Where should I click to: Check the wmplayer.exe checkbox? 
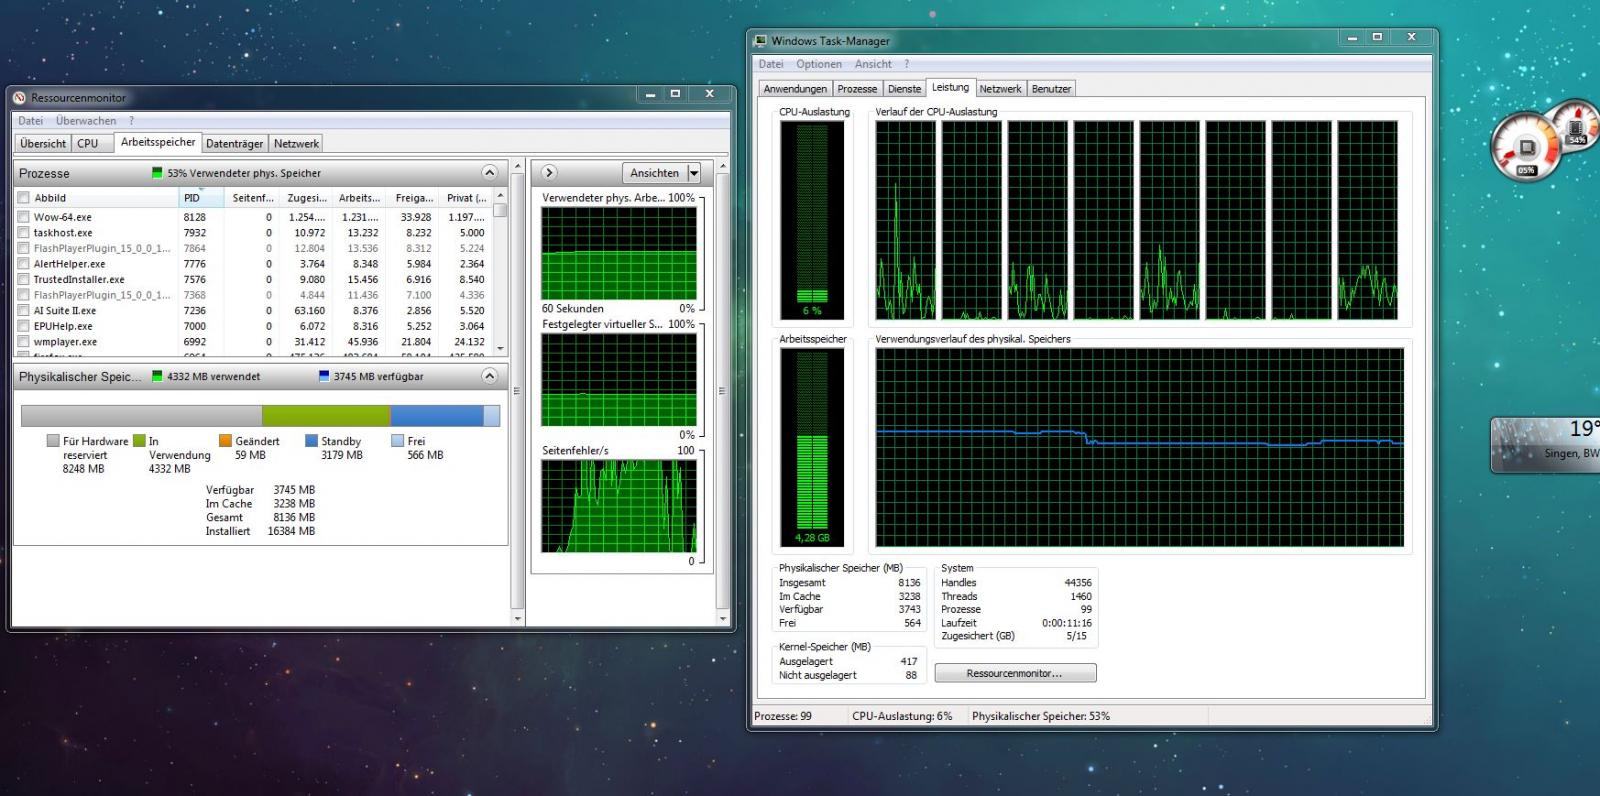24,342
